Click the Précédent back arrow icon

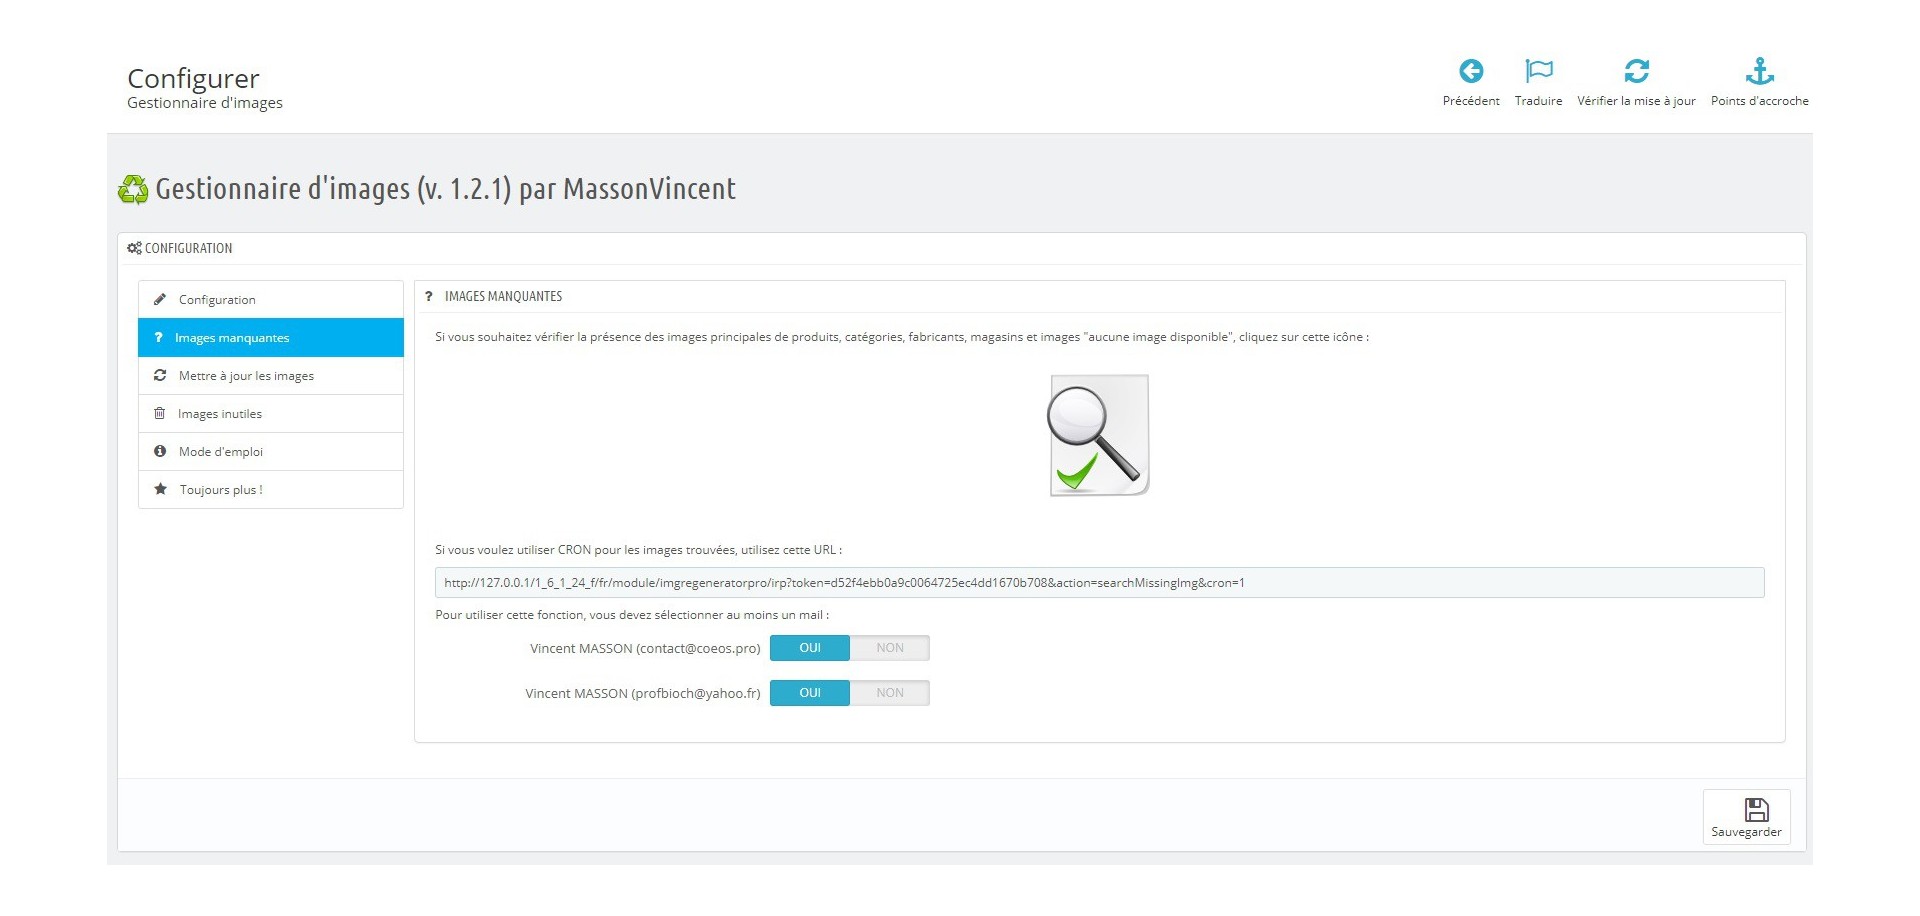1470,71
